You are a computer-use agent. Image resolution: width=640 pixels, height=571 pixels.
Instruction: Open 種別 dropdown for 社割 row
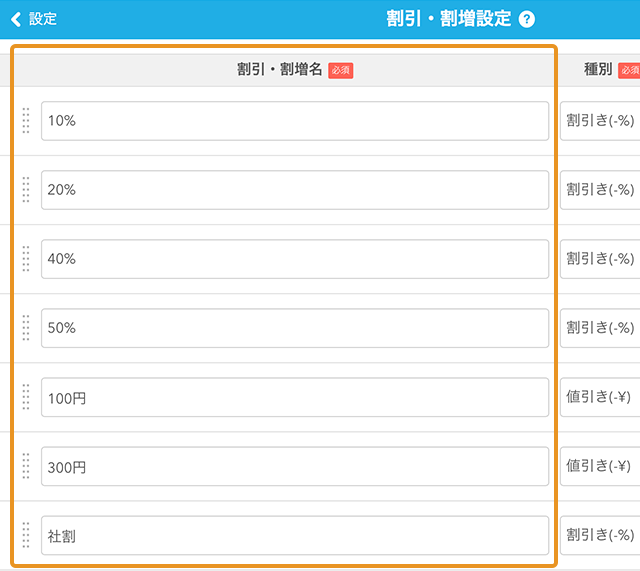pyautogui.click(x=600, y=535)
